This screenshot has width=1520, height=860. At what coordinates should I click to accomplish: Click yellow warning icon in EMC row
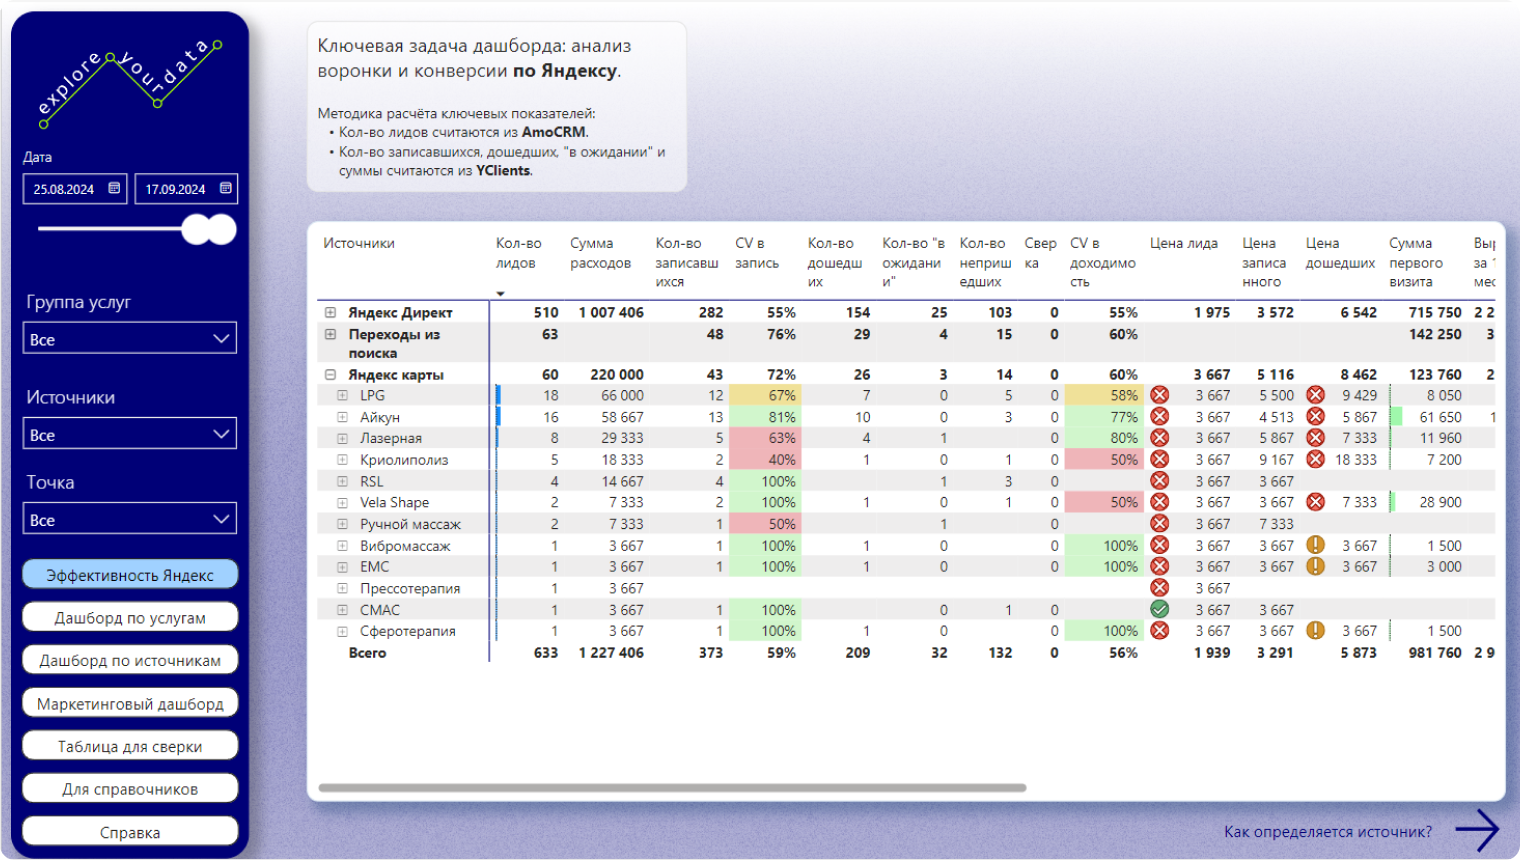[x=1316, y=566]
